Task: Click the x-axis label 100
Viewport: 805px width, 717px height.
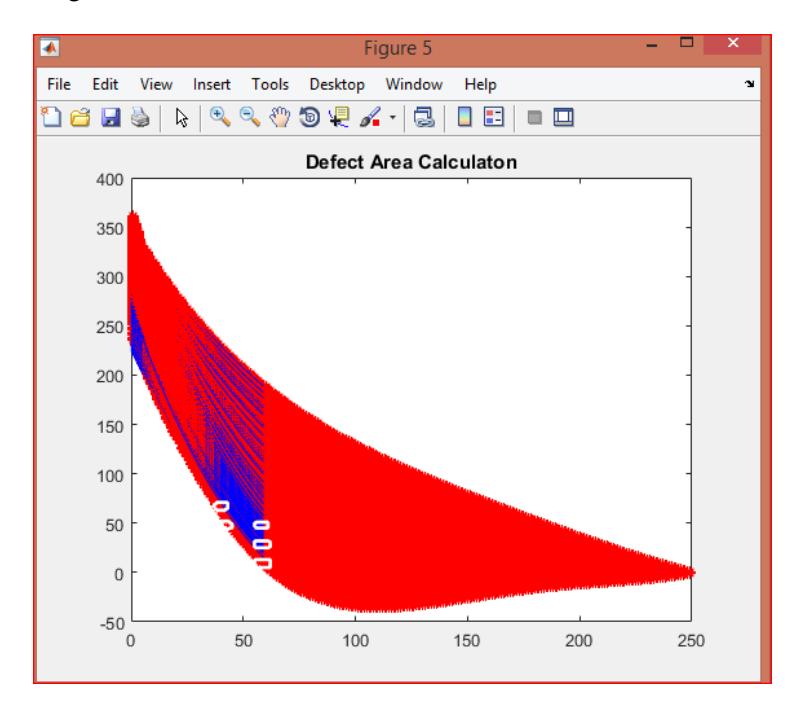Action: tap(355, 641)
